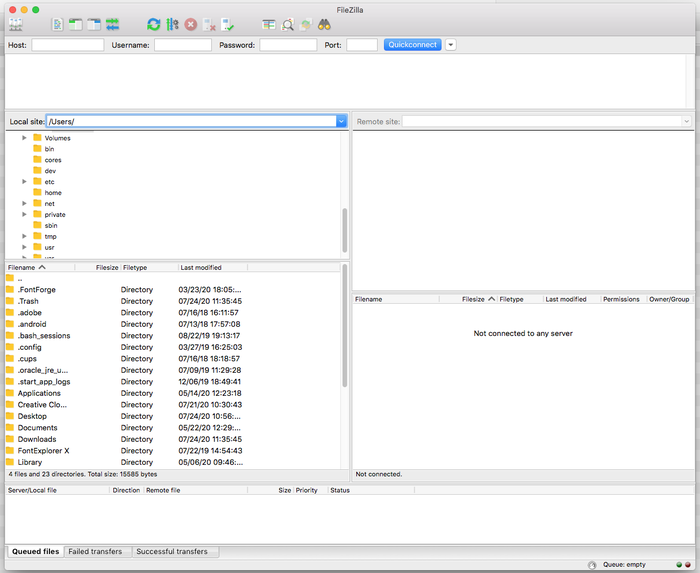Open the Site Manager icon
The image size is (700, 573).
pos(16,25)
